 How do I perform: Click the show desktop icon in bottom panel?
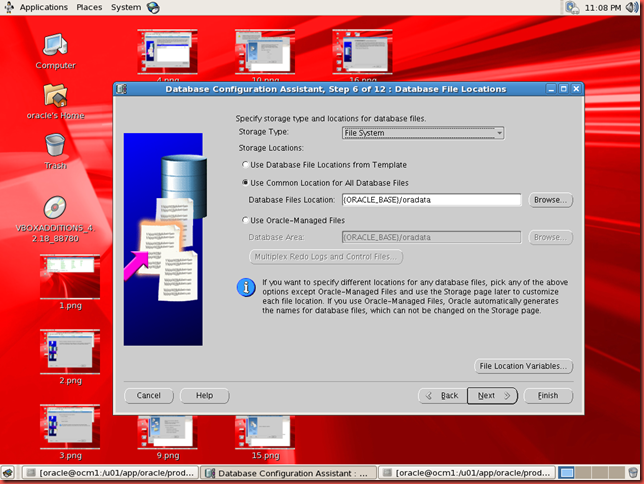[8, 473]
